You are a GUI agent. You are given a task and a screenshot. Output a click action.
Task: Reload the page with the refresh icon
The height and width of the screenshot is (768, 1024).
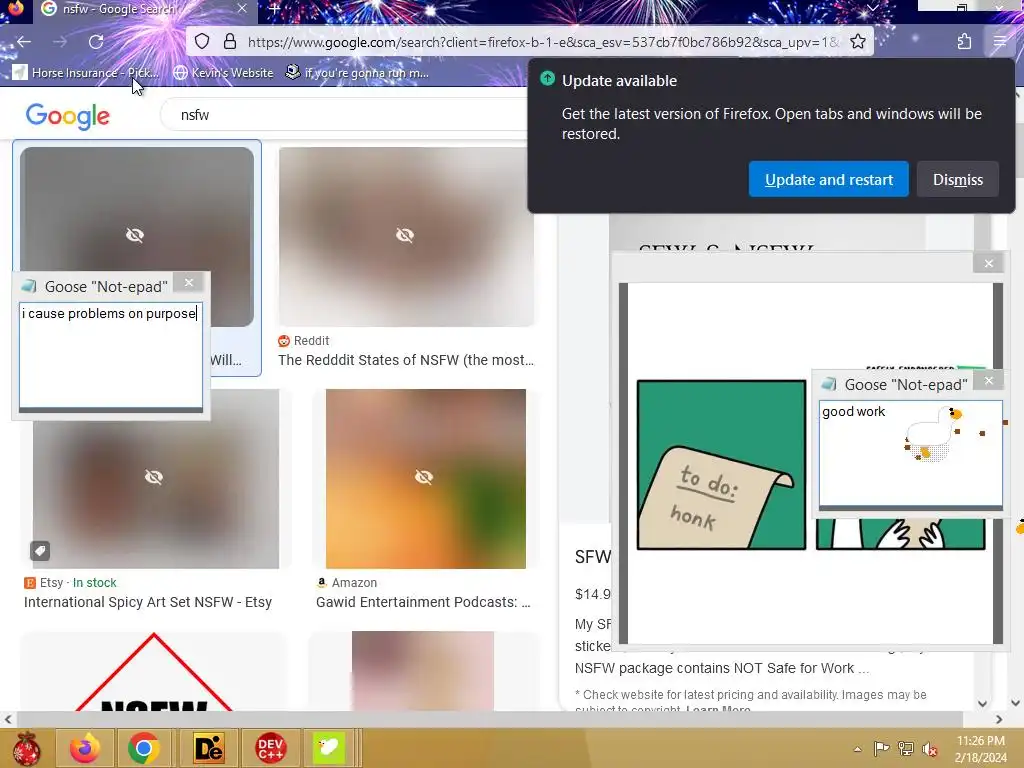pyautogui.click(x=96, y=42)
